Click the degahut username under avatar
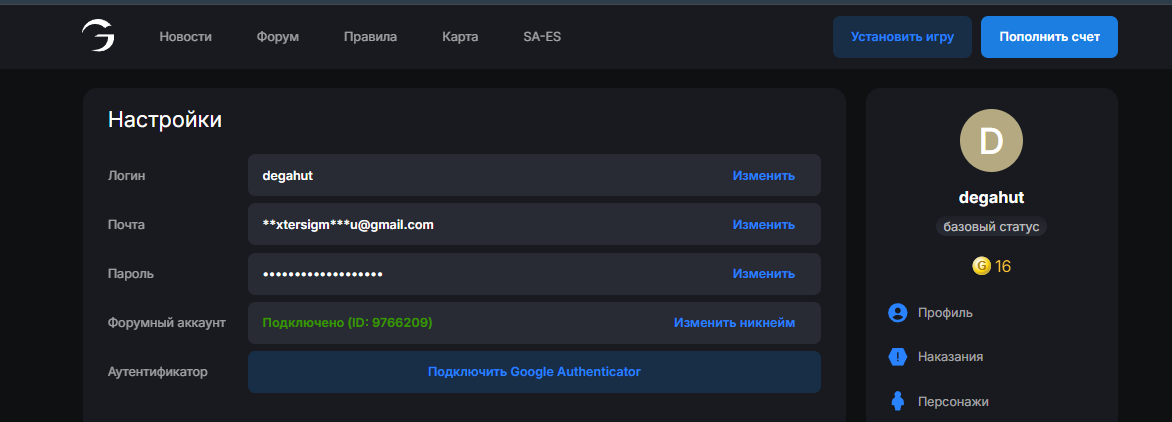Image resolution: width=1172 pixels, height=422 pixels. tap(991, 198)
